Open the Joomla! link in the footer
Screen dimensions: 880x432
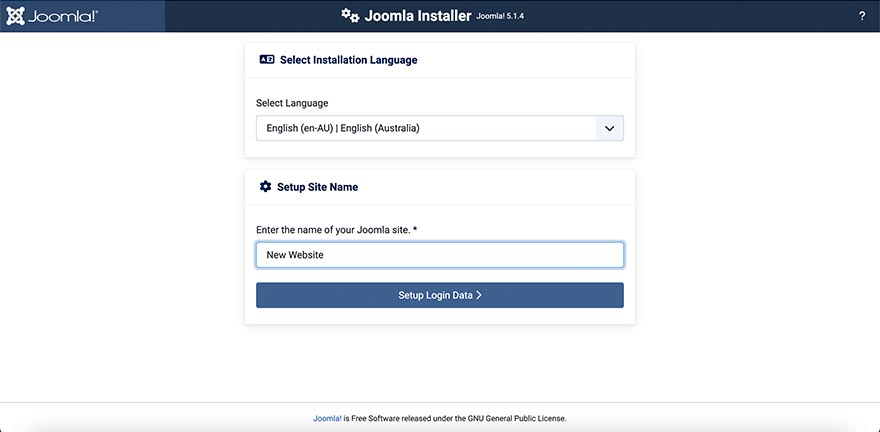327,419
